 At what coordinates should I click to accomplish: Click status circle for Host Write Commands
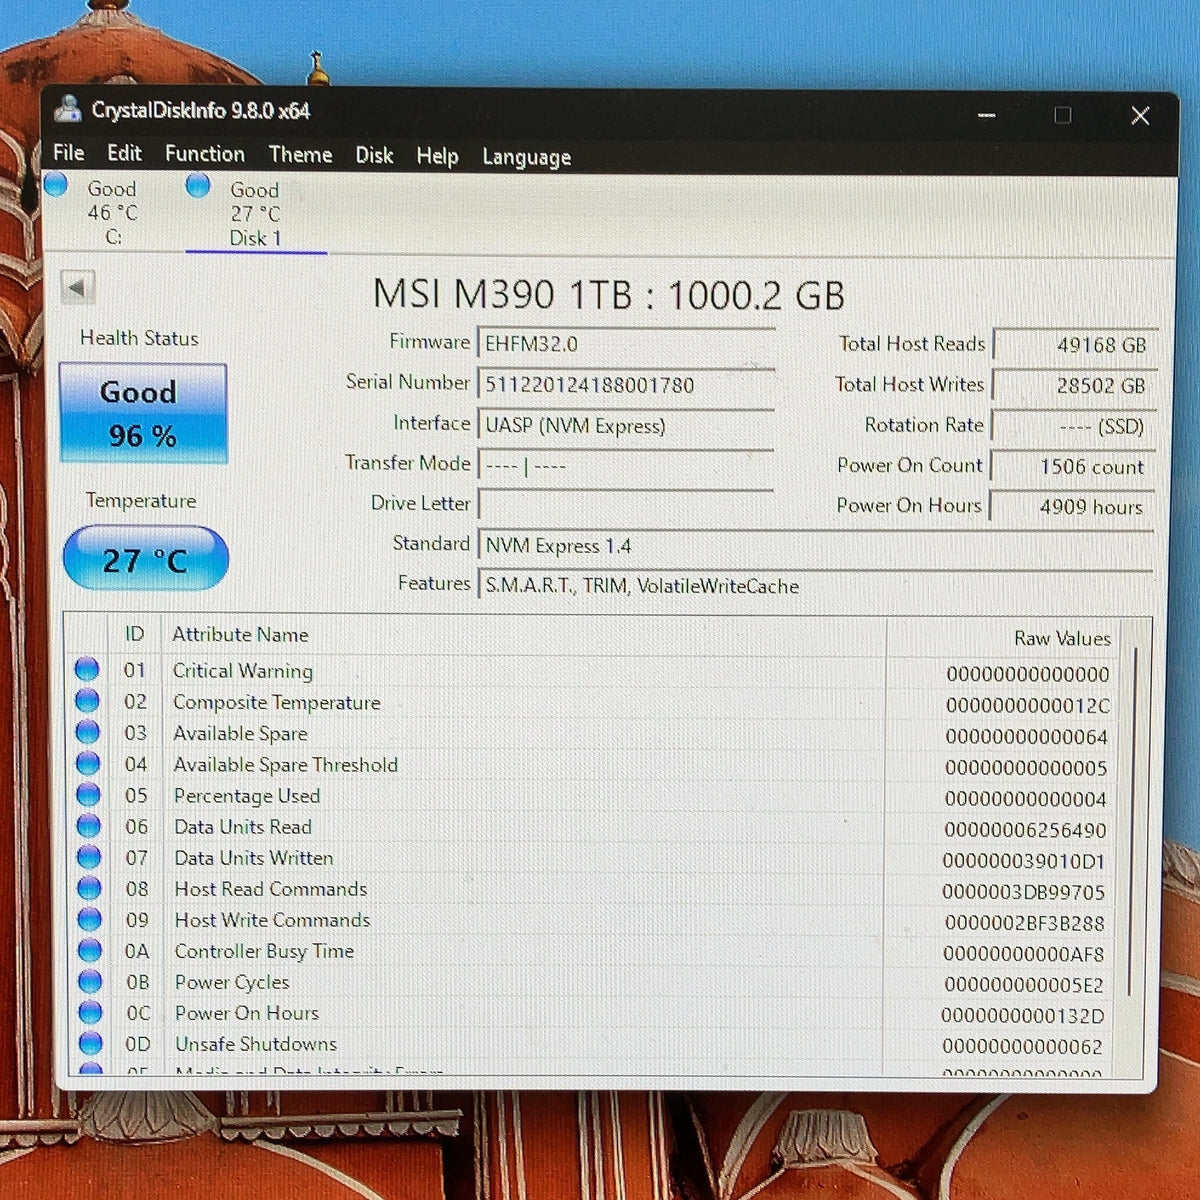click(90, 919)
